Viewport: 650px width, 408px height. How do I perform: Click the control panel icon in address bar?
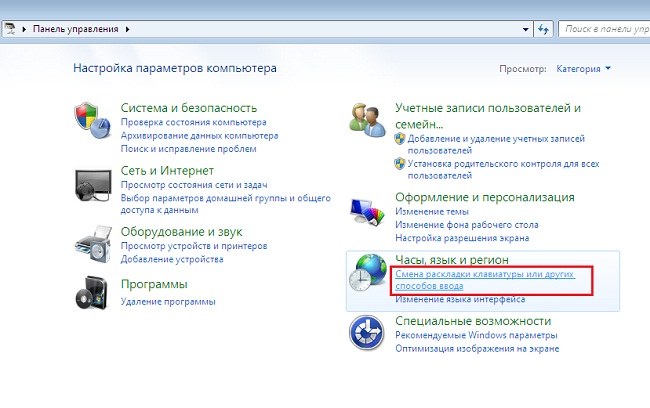coord(10,29)
